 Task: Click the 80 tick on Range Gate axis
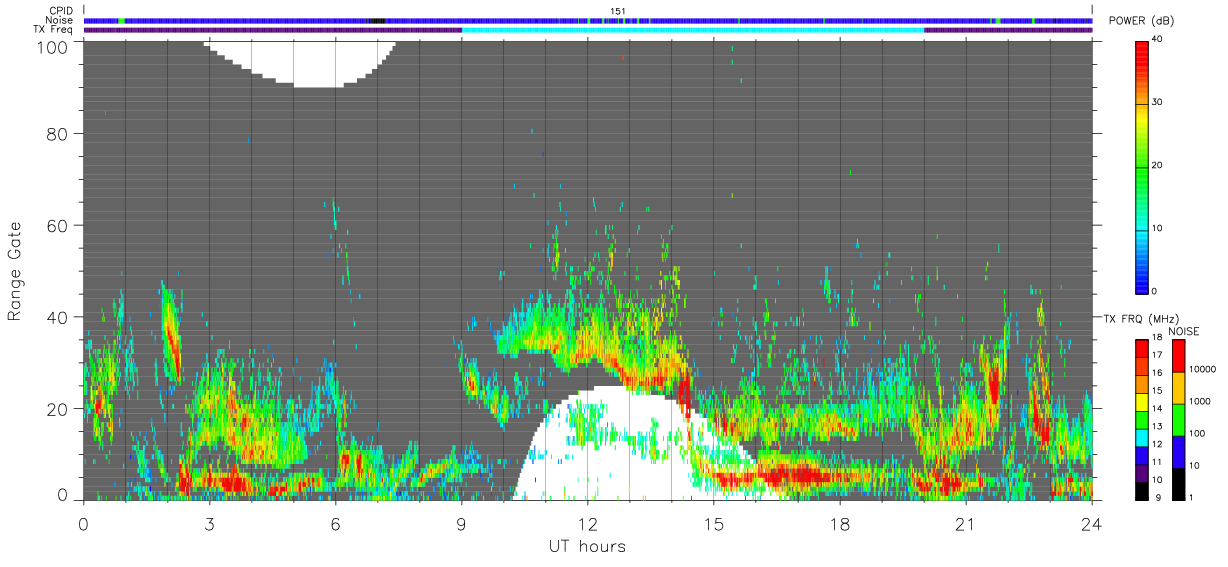pos(58,133)
